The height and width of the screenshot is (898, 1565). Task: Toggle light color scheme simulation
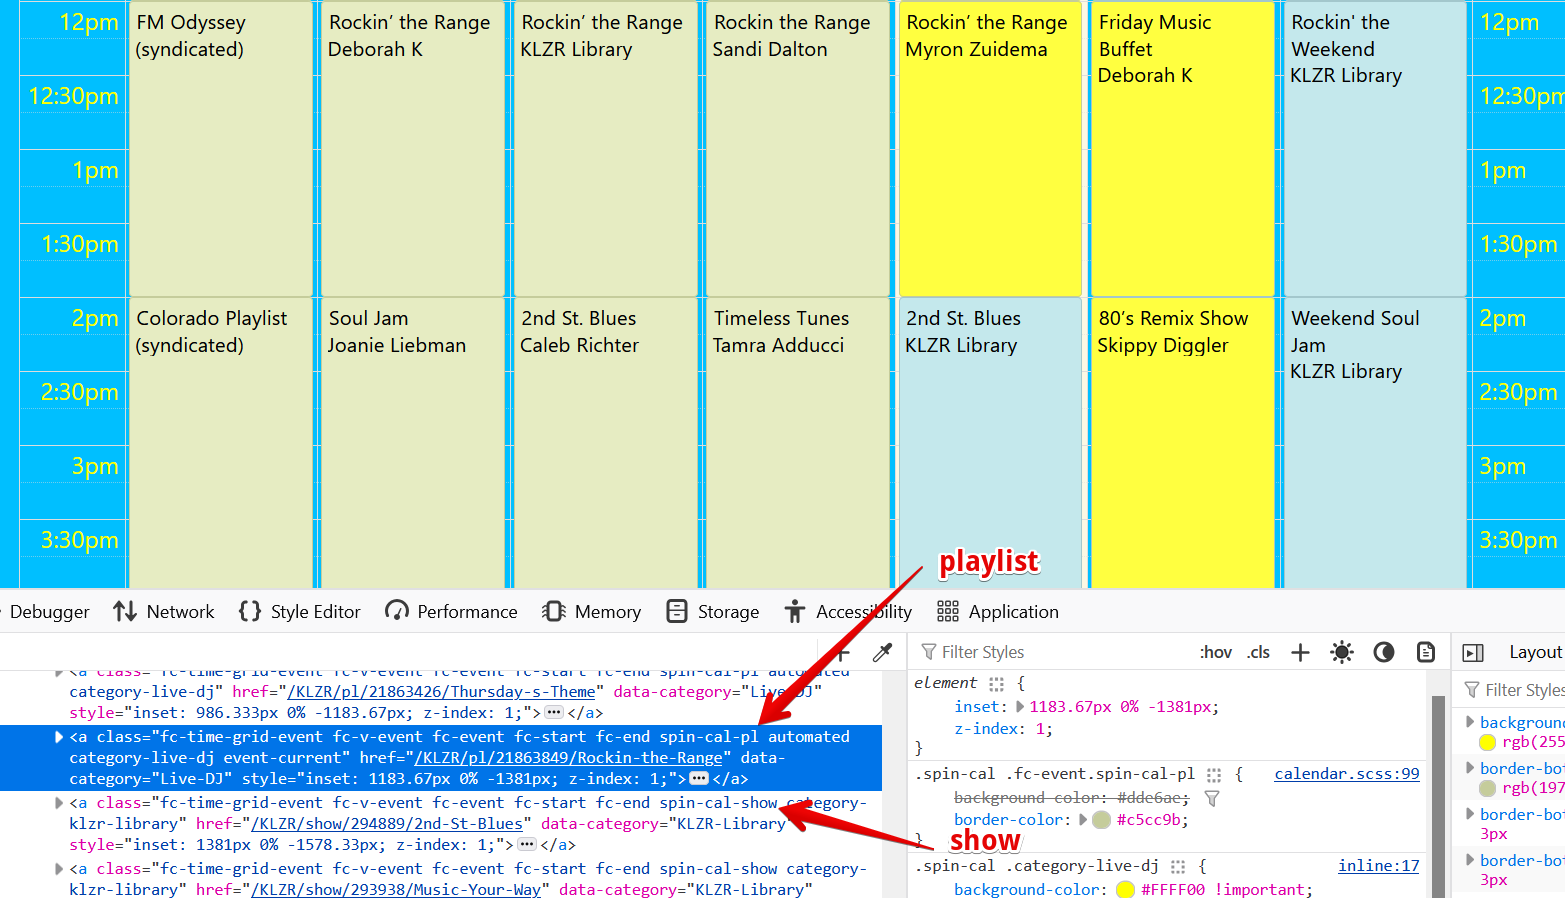tap(1341, 652)
